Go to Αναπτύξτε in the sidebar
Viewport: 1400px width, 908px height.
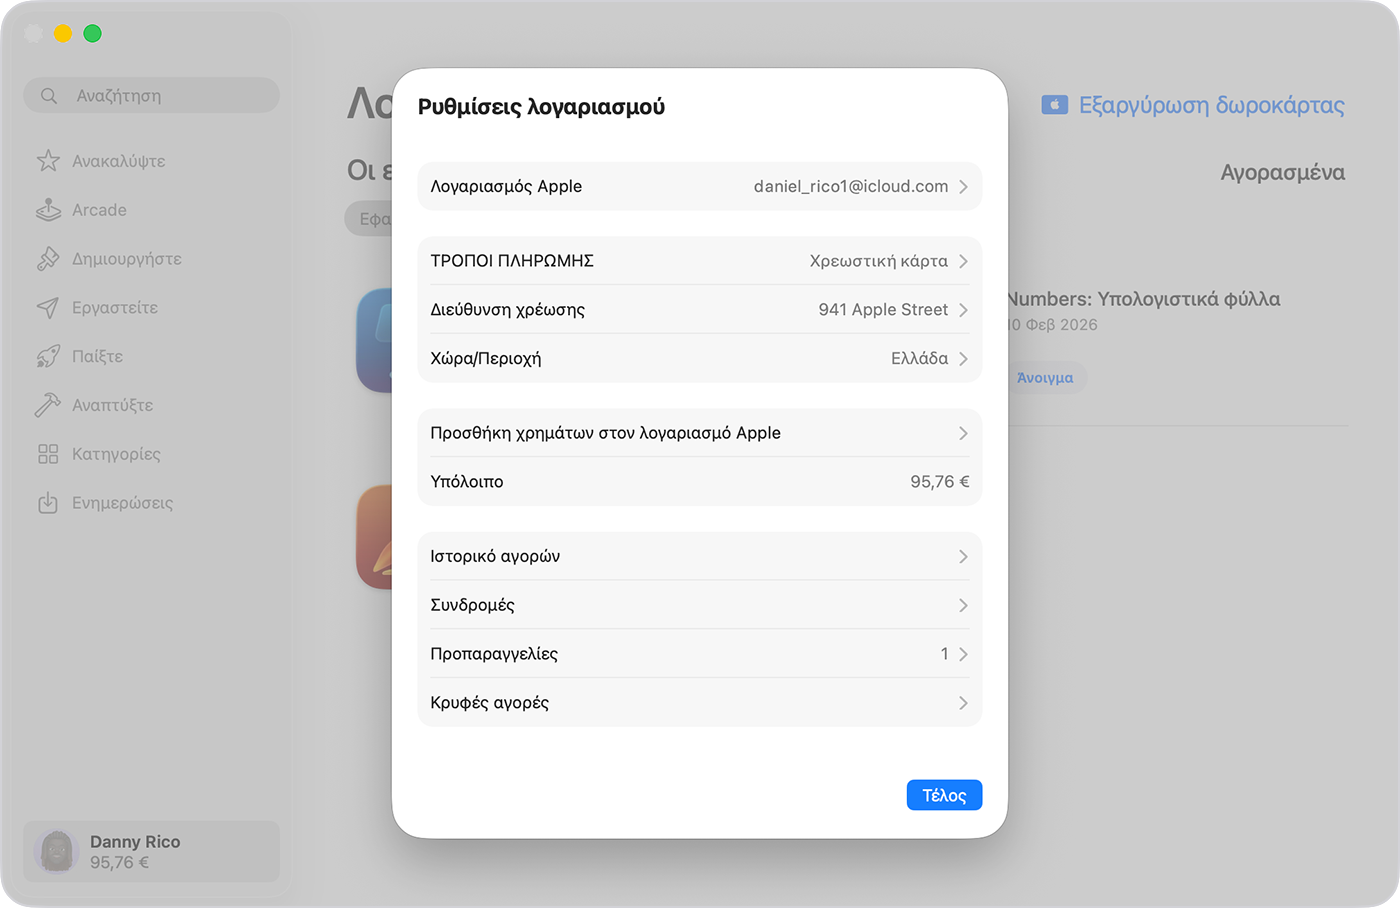[112, 405]
